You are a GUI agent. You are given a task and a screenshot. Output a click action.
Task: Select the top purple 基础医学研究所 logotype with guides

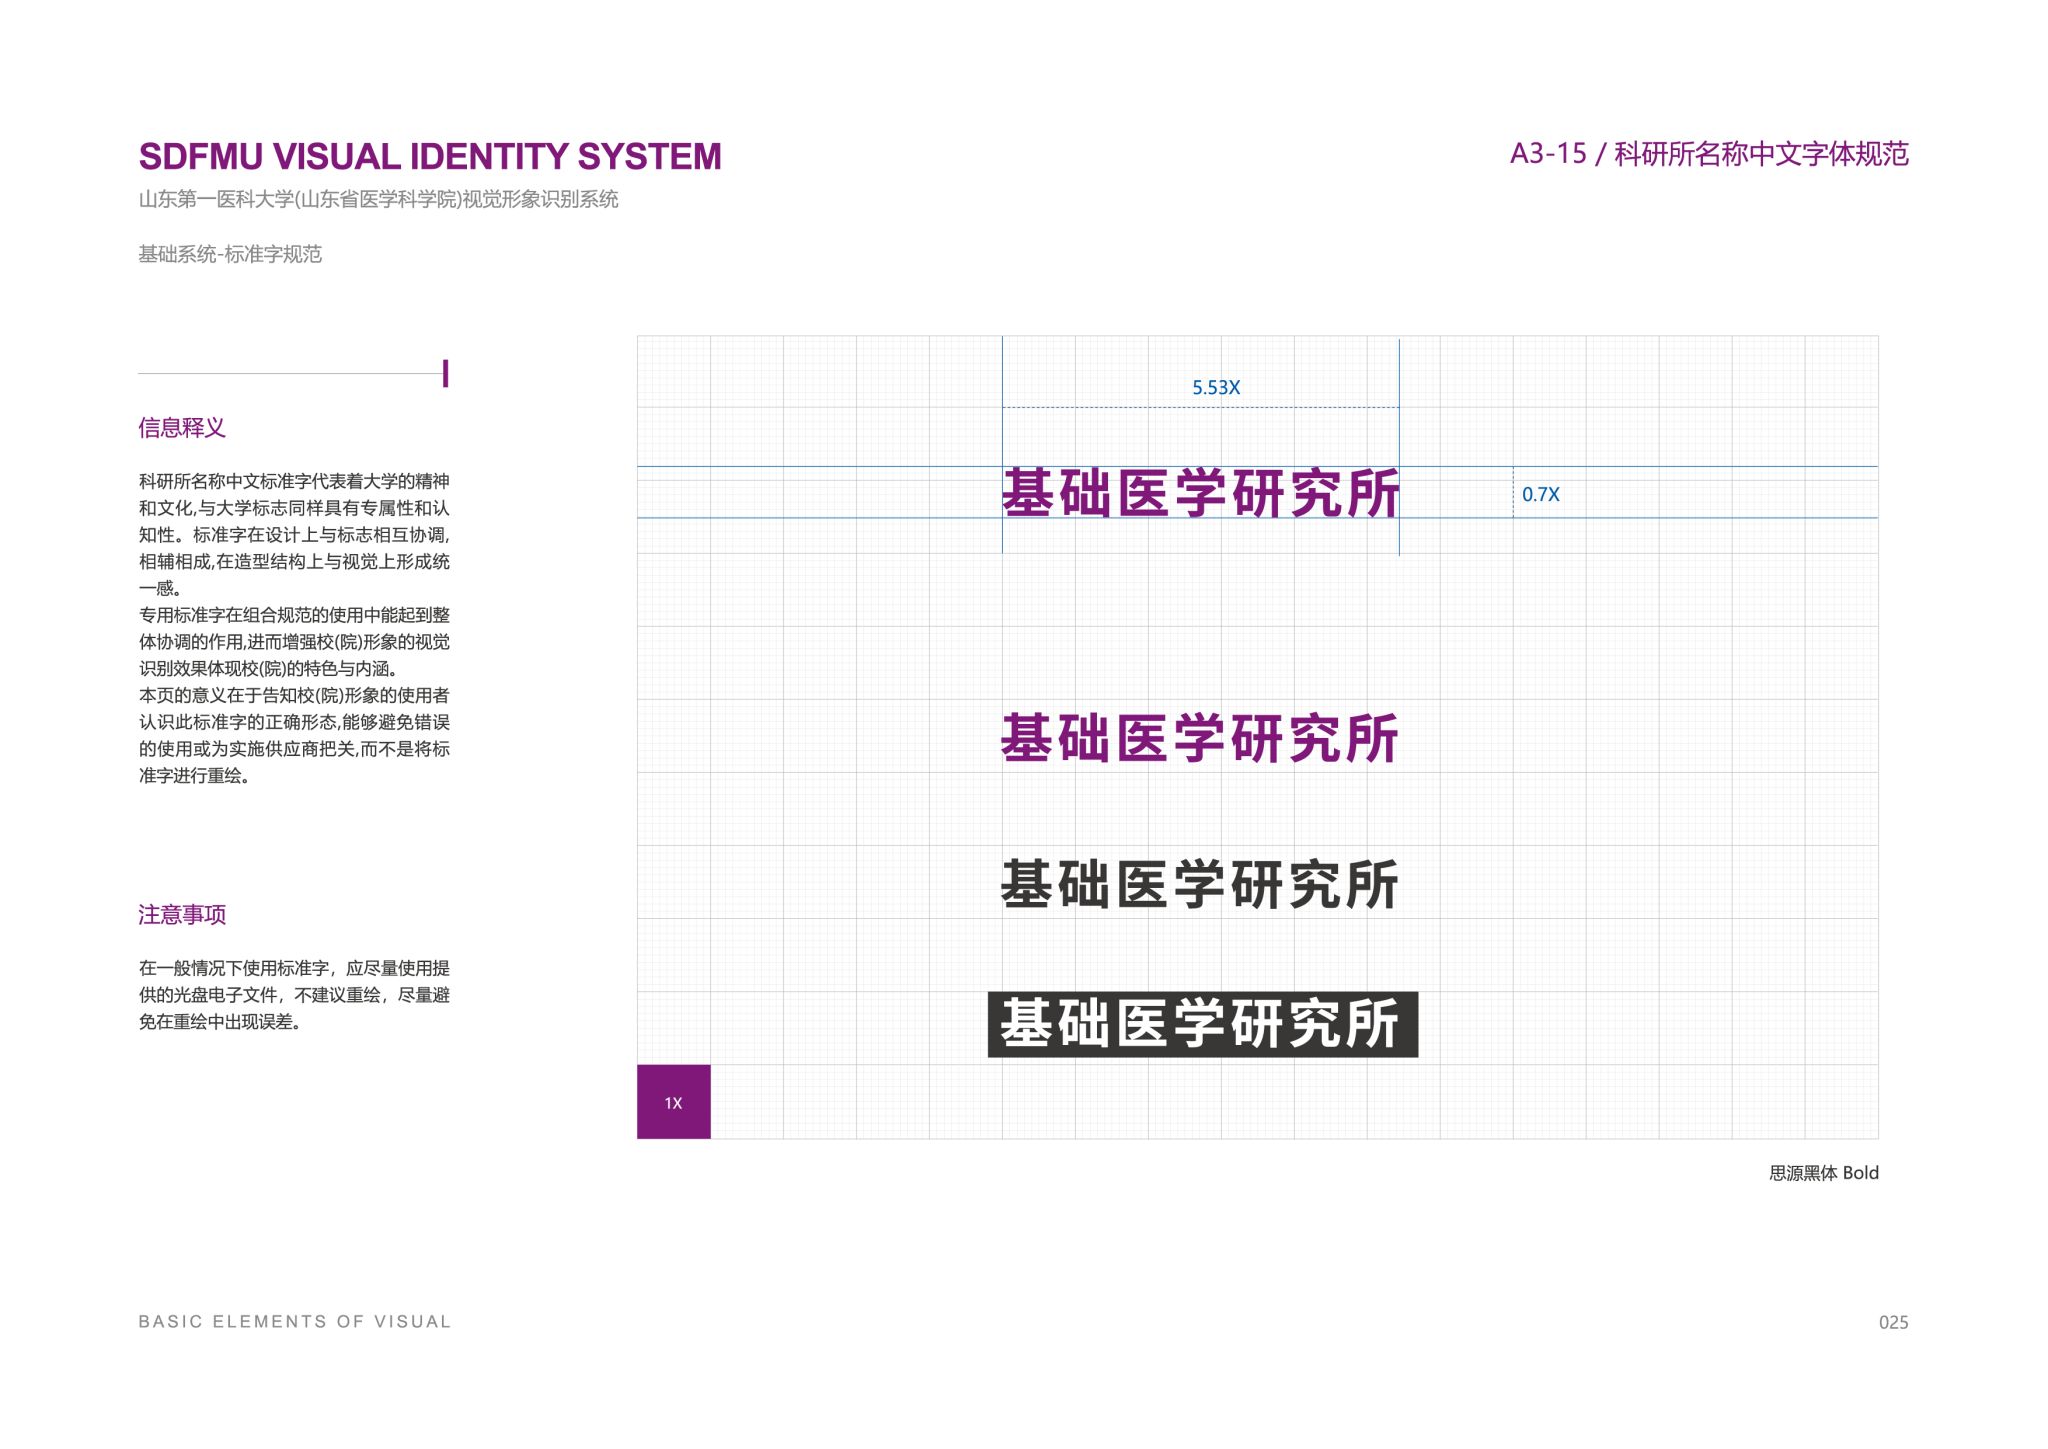[x=1200, y=493]
